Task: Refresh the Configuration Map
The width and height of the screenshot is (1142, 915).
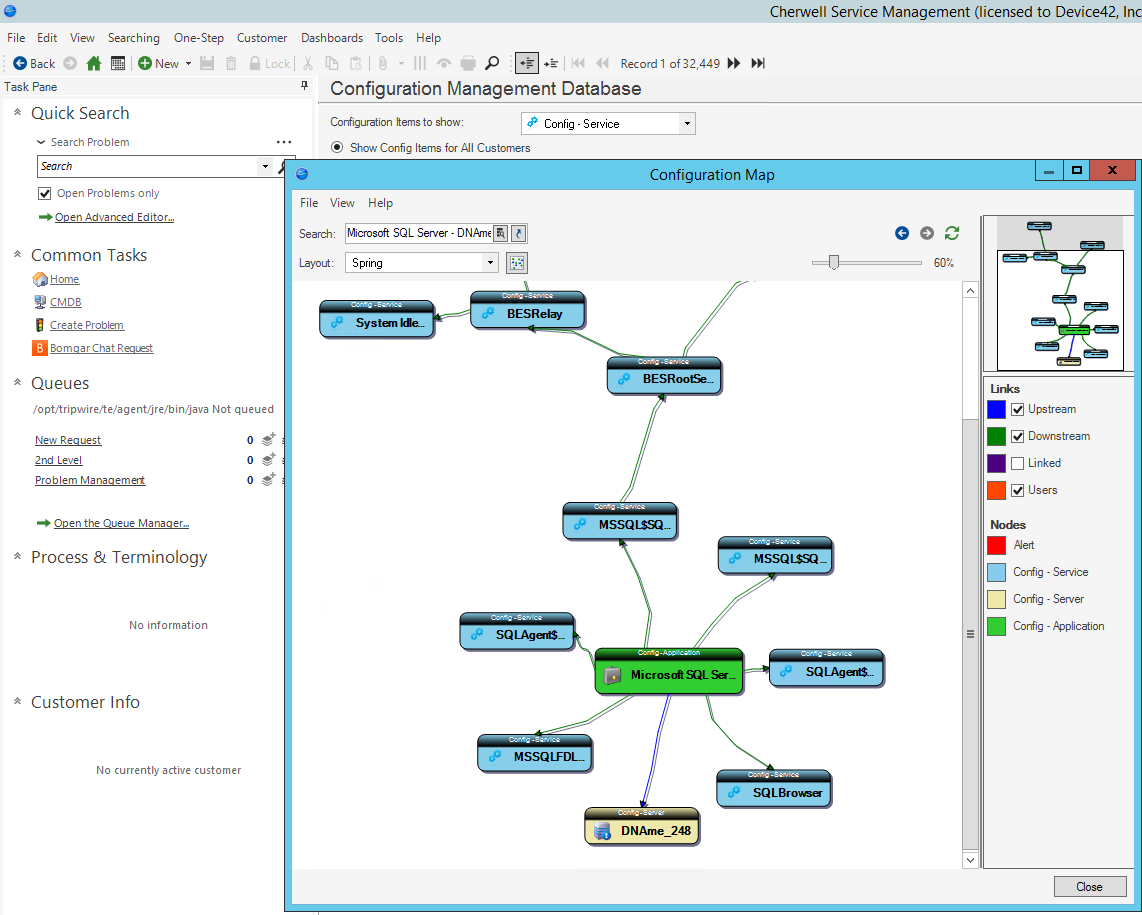Action: [952, 233]
